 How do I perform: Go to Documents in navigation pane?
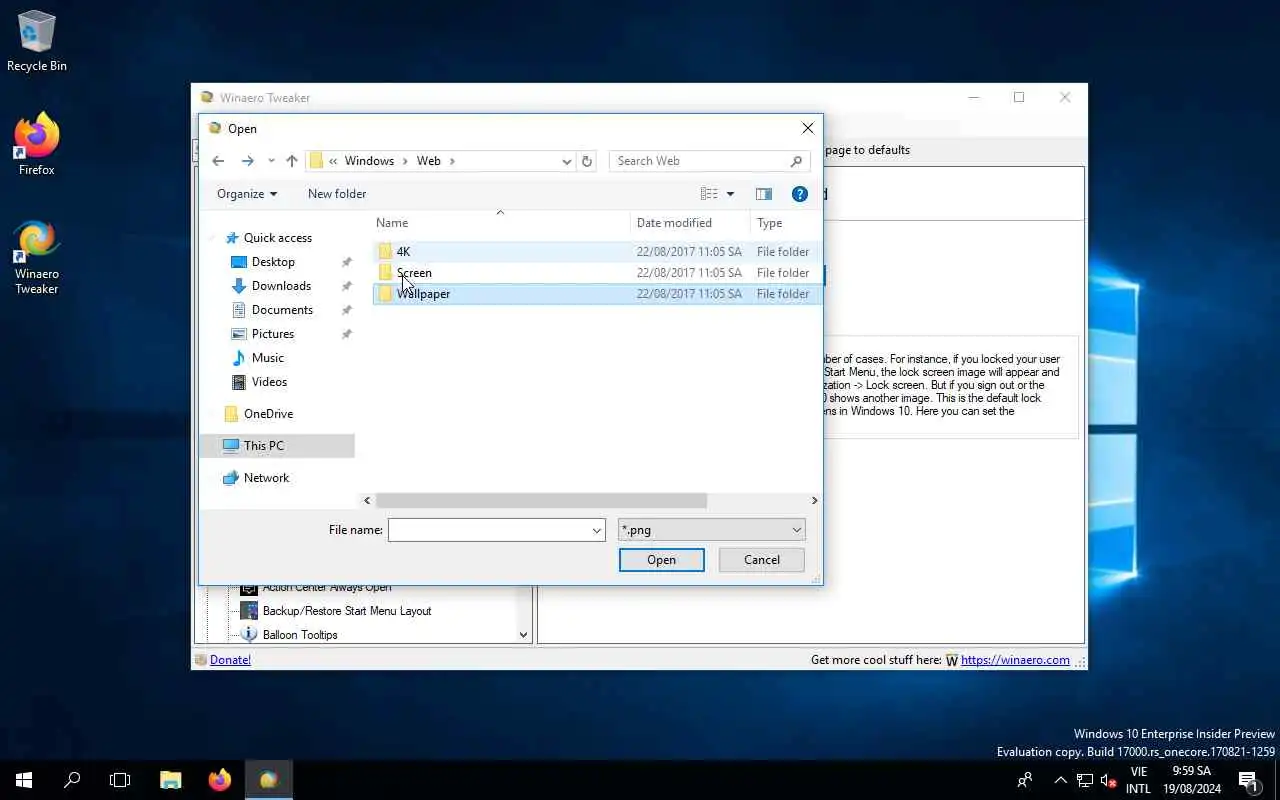coord(272,310)
